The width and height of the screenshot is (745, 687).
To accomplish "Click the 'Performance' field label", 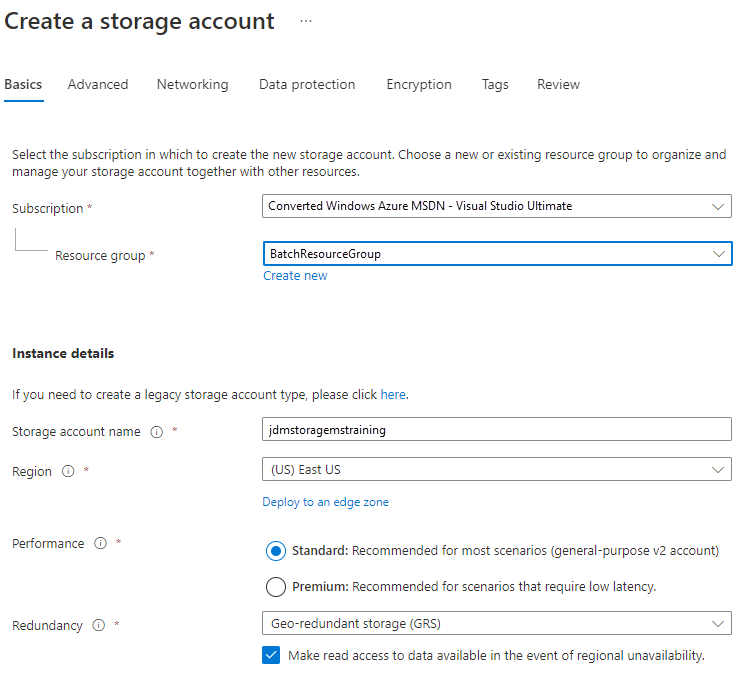I will (48, 544).
